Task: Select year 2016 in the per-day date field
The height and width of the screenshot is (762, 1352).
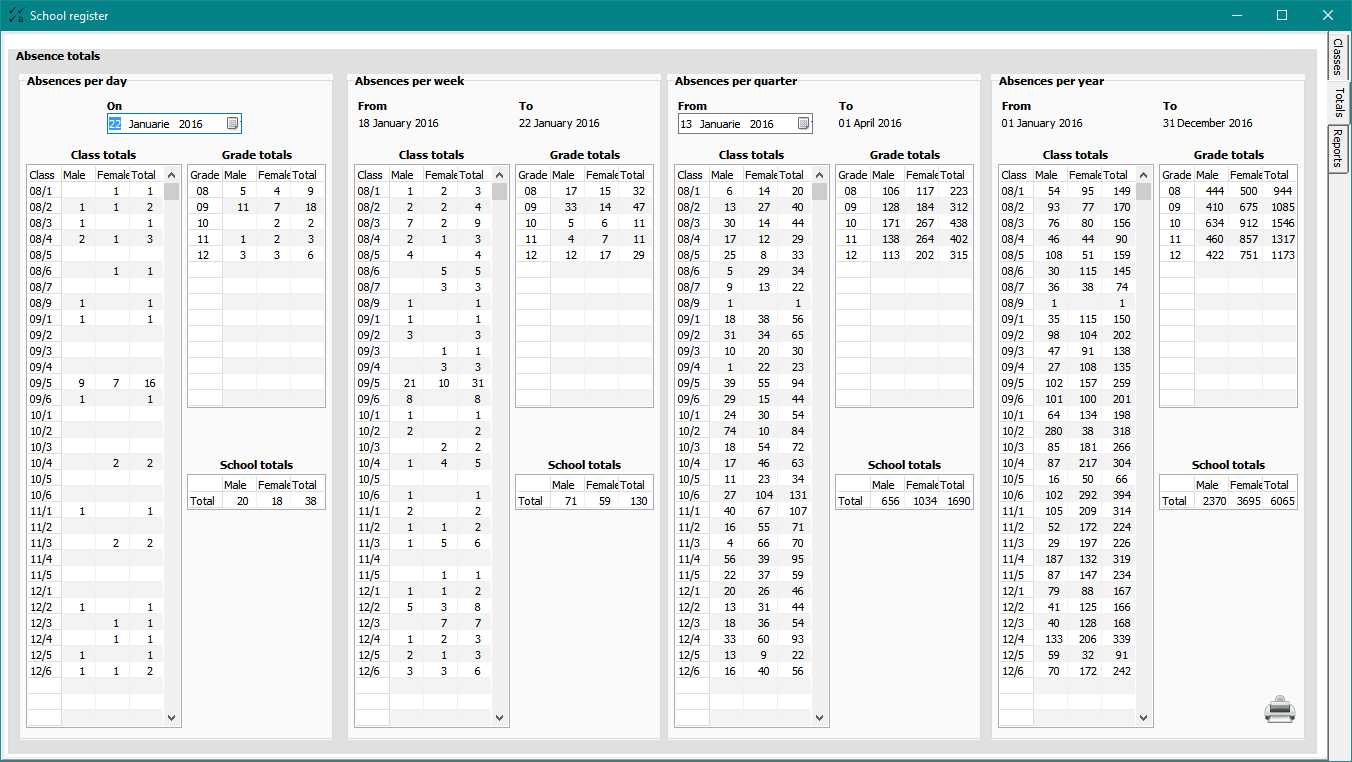Action: pos(191,124)
